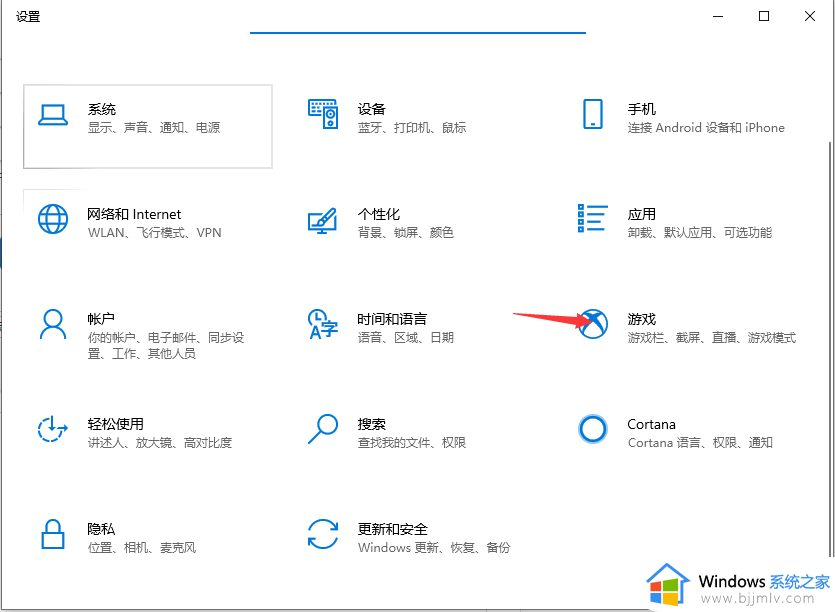Open the 隐私 padlock icon

[x=53, y=534]
